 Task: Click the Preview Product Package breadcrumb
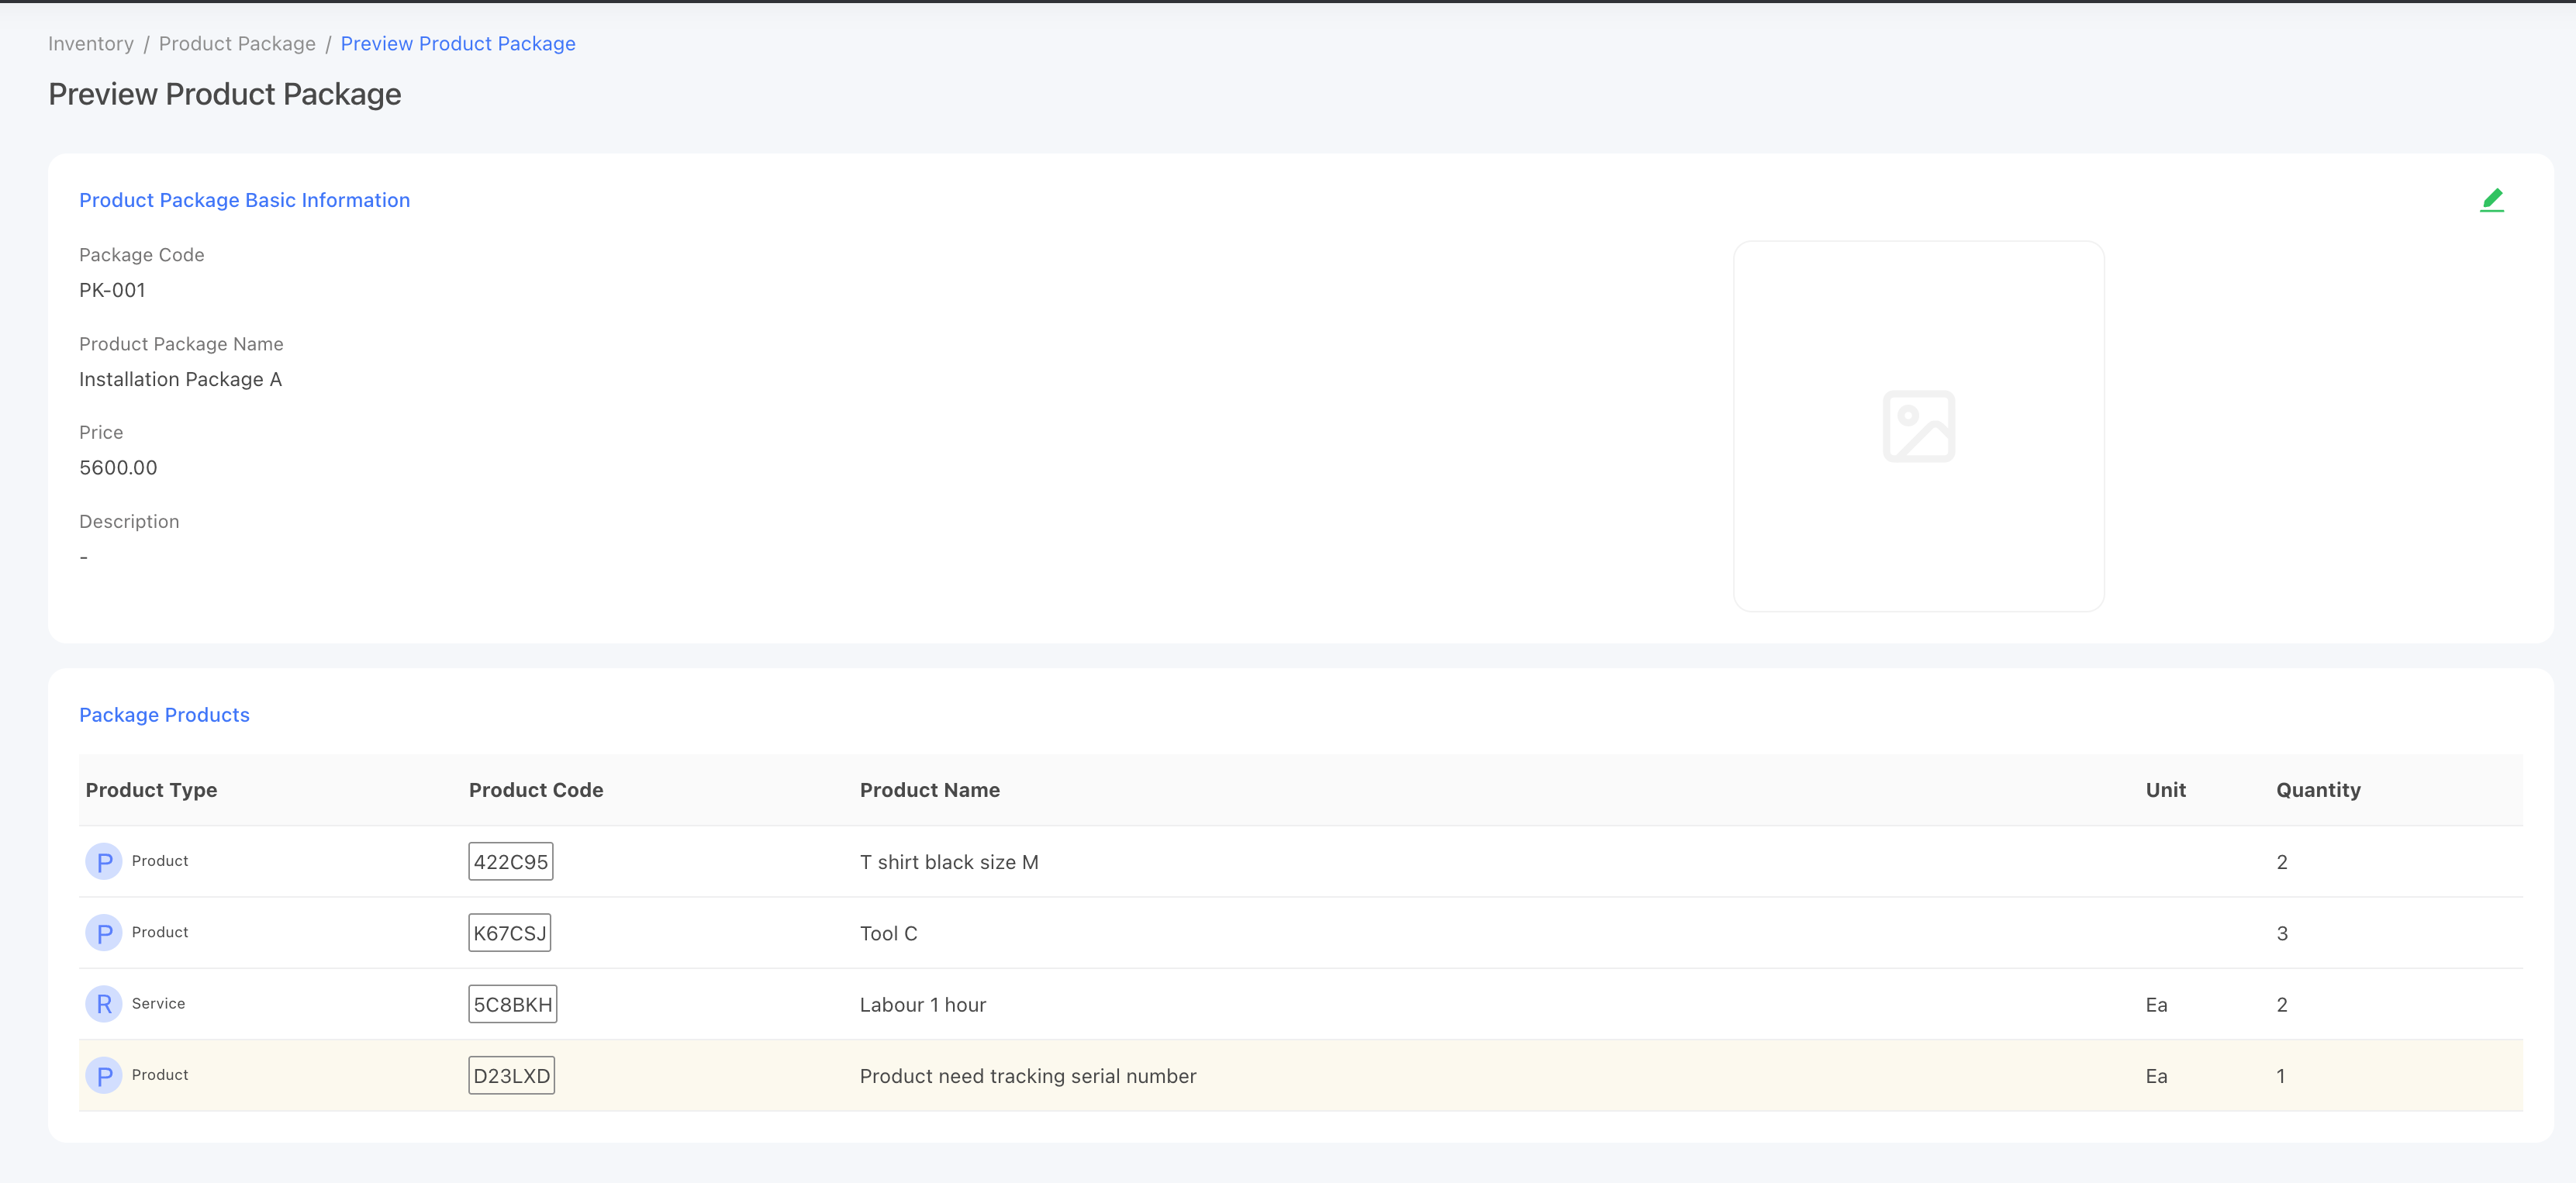[458, 44]
